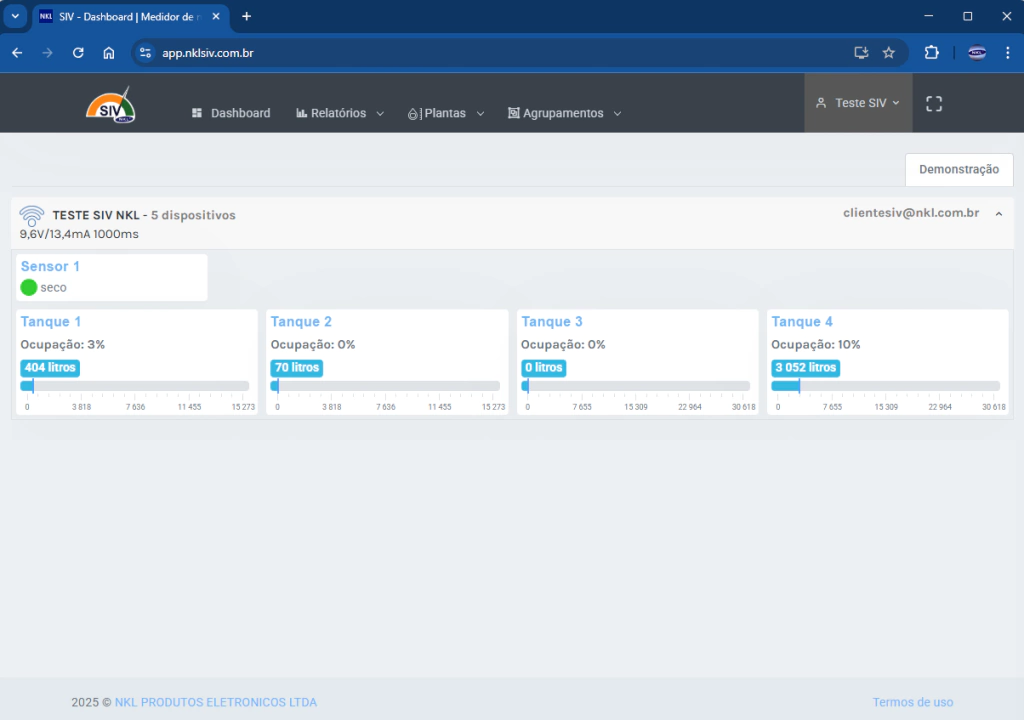Open the Termos de uso link

click(x=912, y=702)
